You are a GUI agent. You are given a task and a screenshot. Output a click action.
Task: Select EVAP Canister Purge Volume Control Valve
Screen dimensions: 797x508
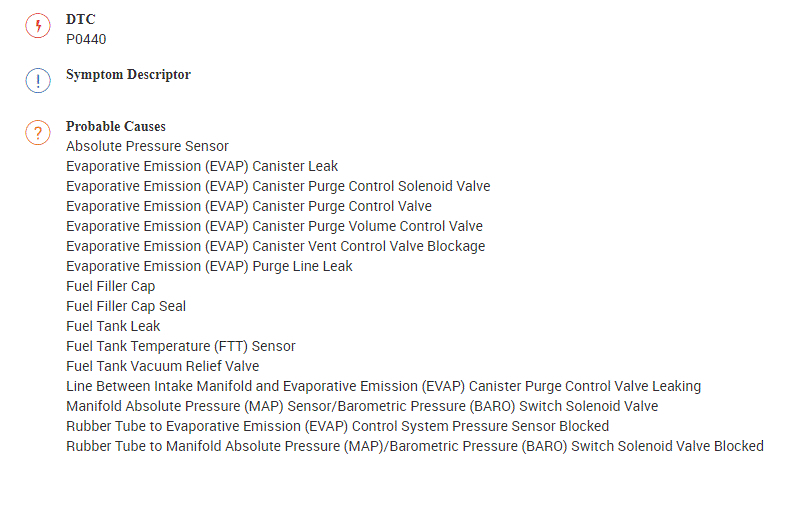pyautogui.click(x=274, y=226)
